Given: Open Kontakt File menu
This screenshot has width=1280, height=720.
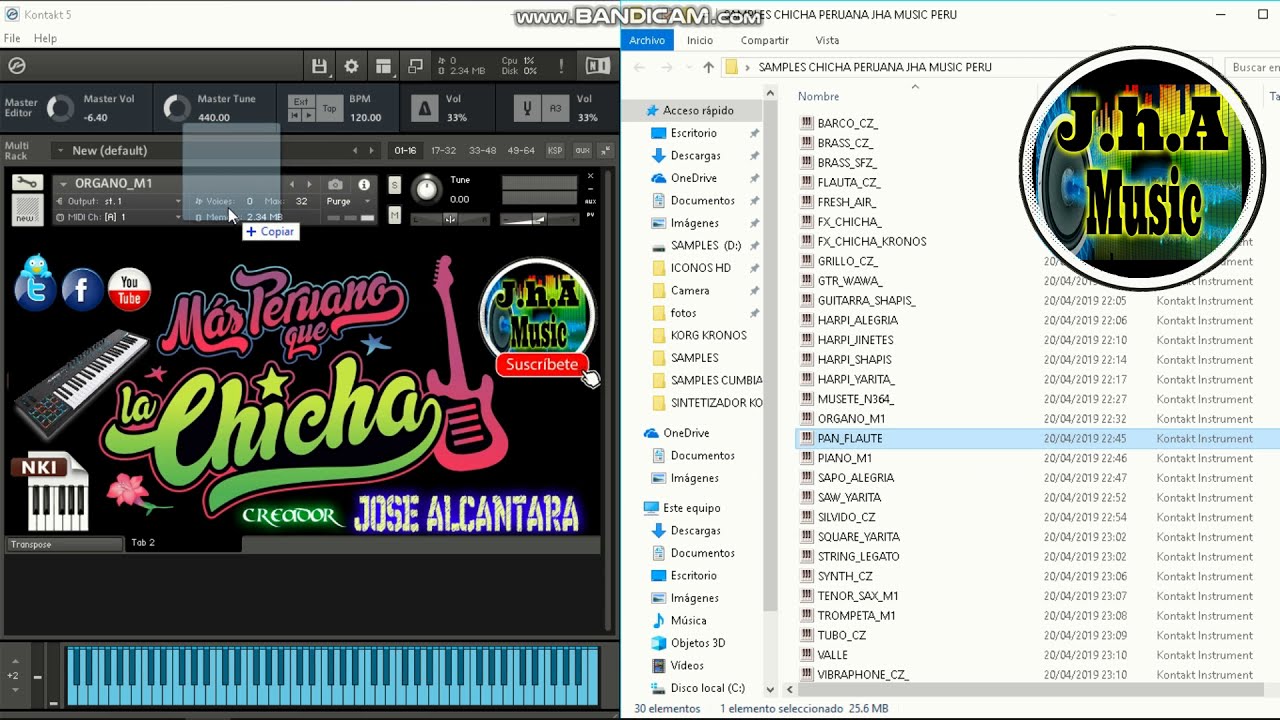Looking at the screenshot, I should click(12, 38).
